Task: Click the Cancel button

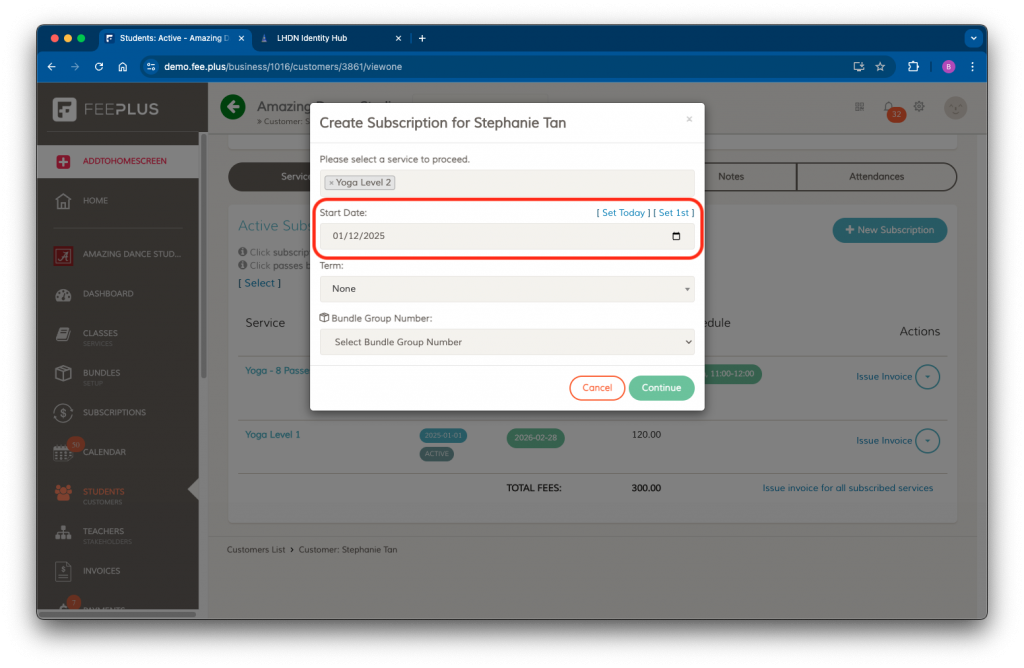Action: coord(597,388)
